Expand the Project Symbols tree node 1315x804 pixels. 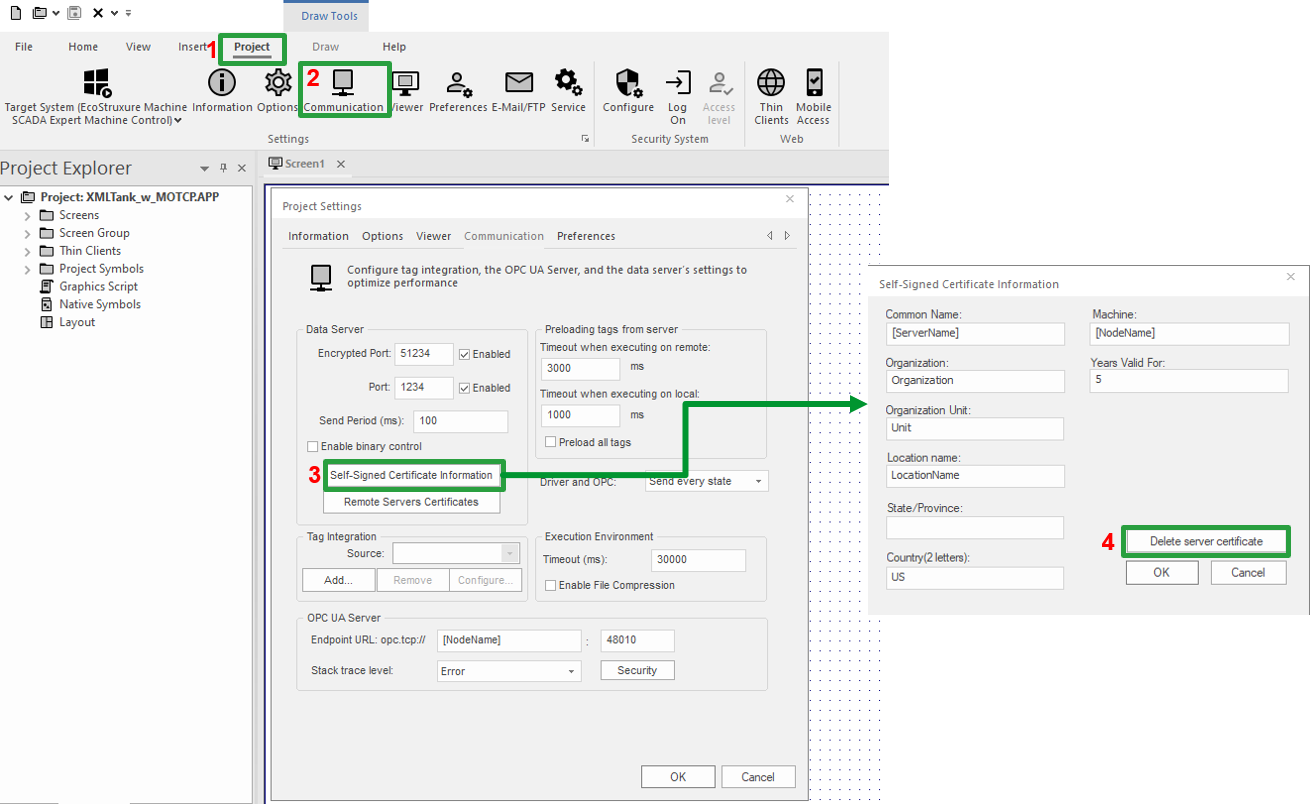[27, 269]
